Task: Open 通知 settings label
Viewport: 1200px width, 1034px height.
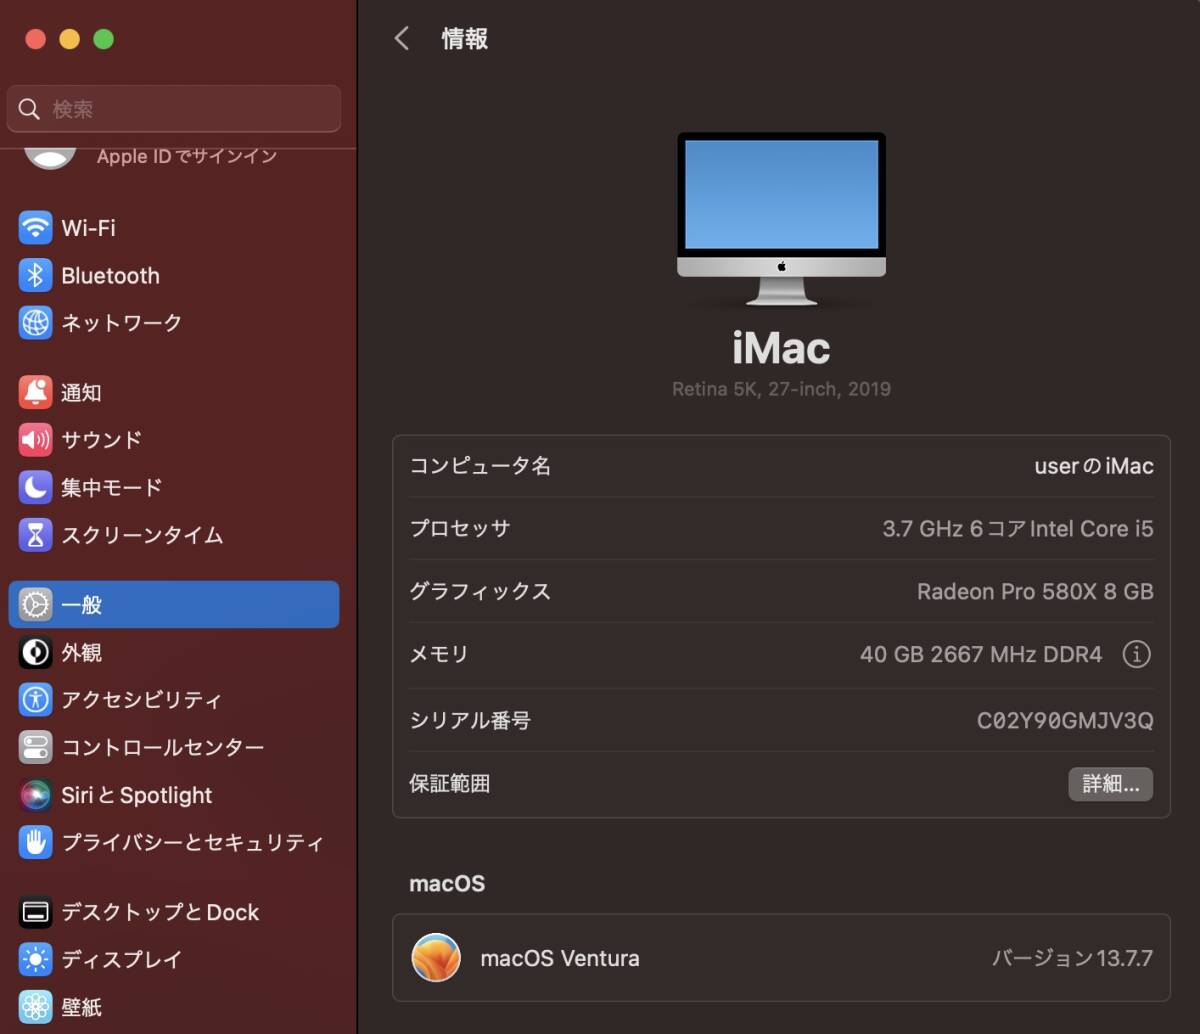Action: click(x=81, y=393)
